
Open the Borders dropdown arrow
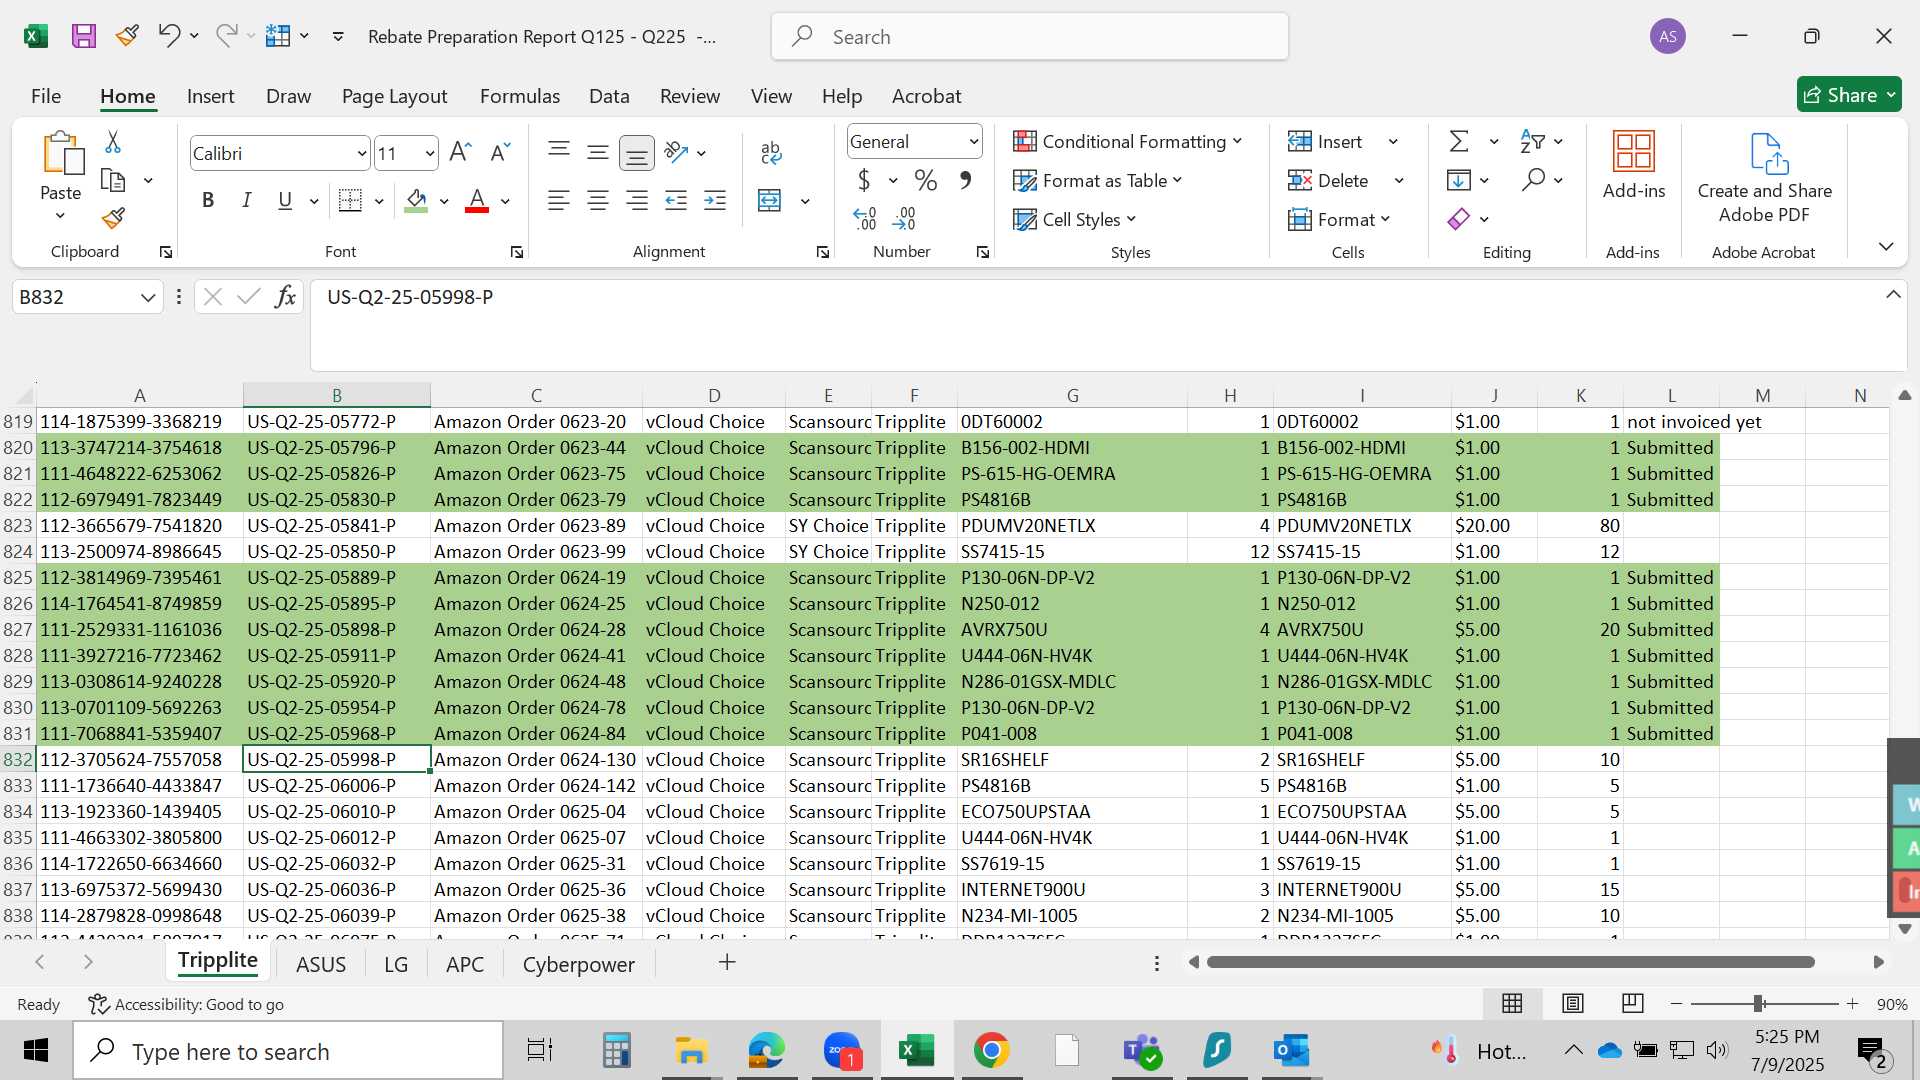379,201
